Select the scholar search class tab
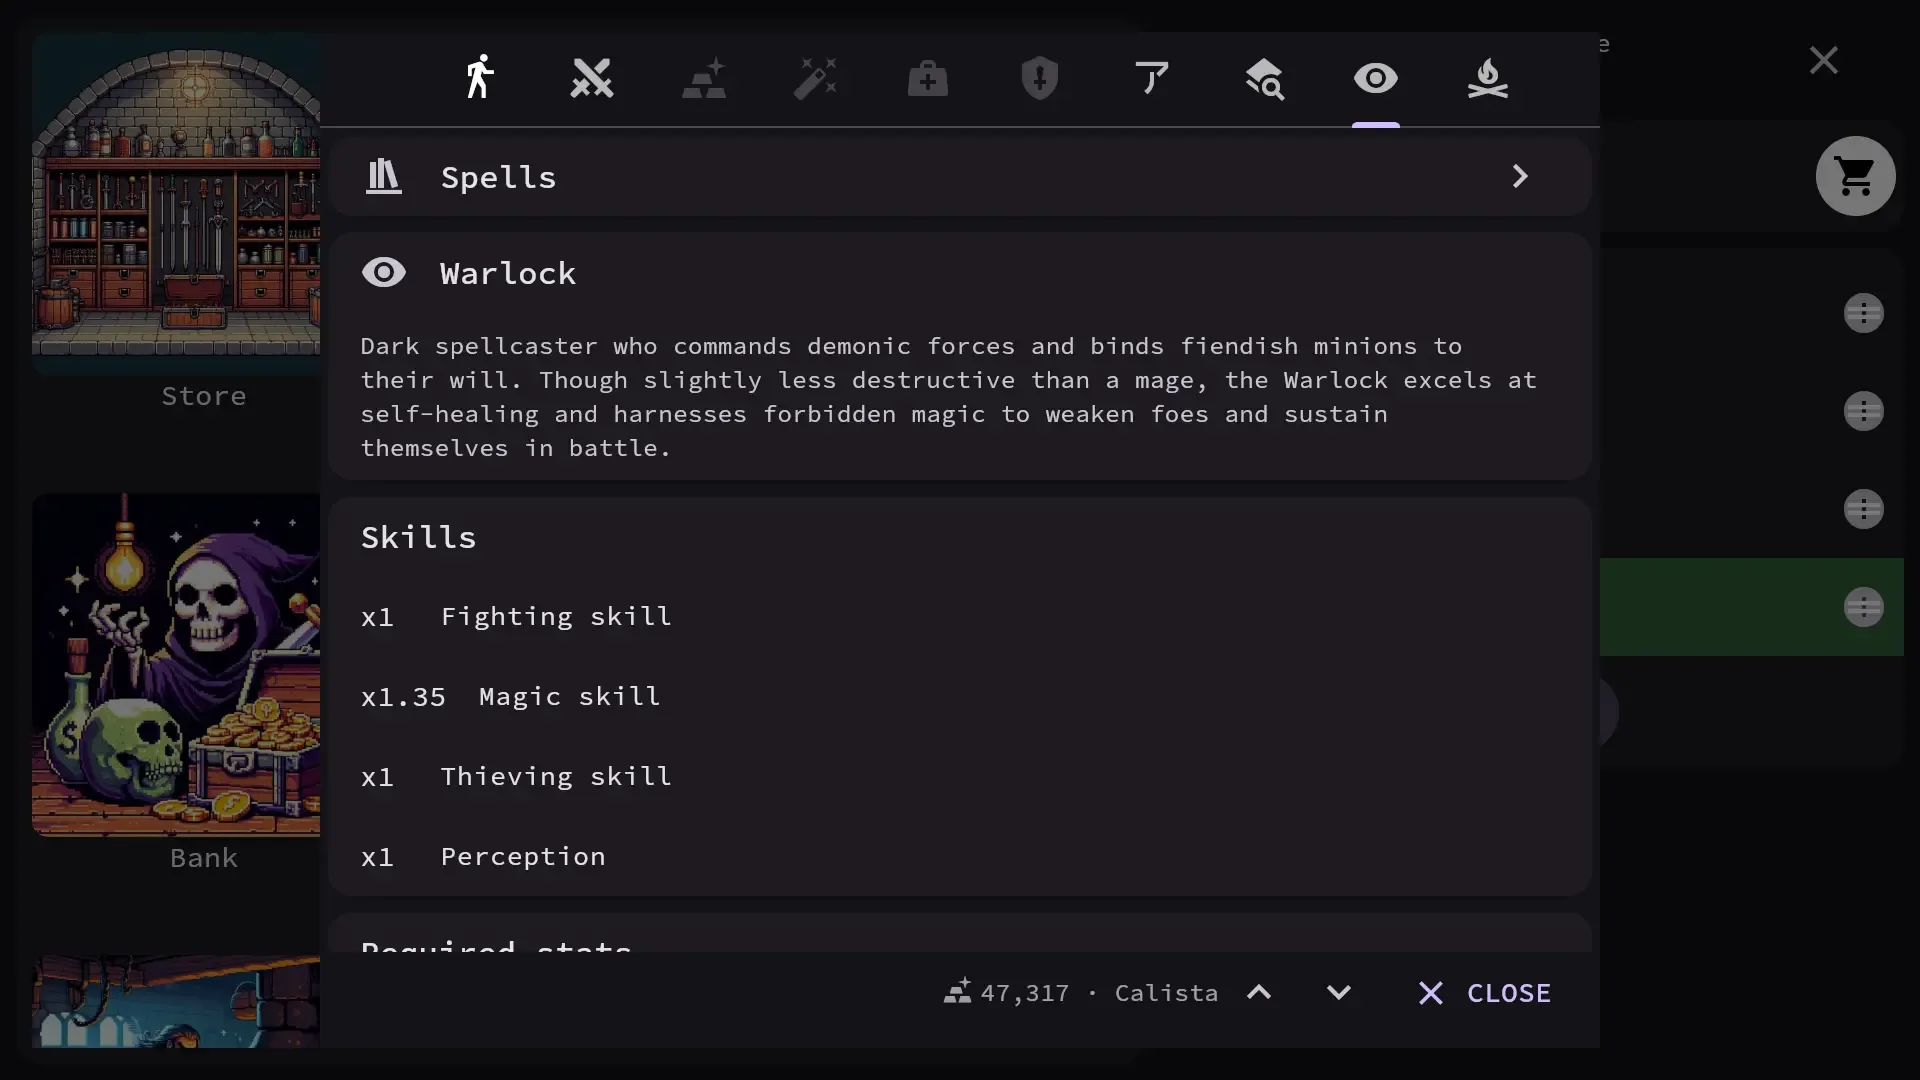Image resolution: width=1920 pixels, height=1080 pixels. tap(1264, 78)
